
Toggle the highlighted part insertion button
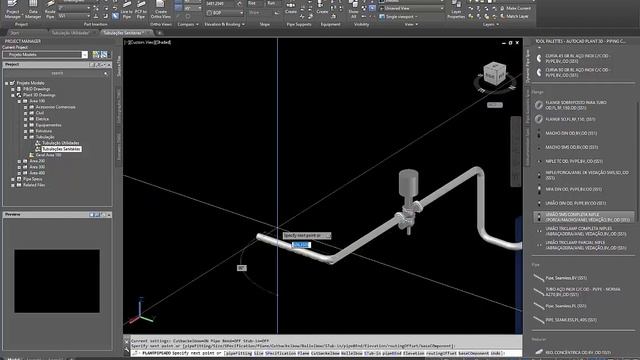pos(116,16)
